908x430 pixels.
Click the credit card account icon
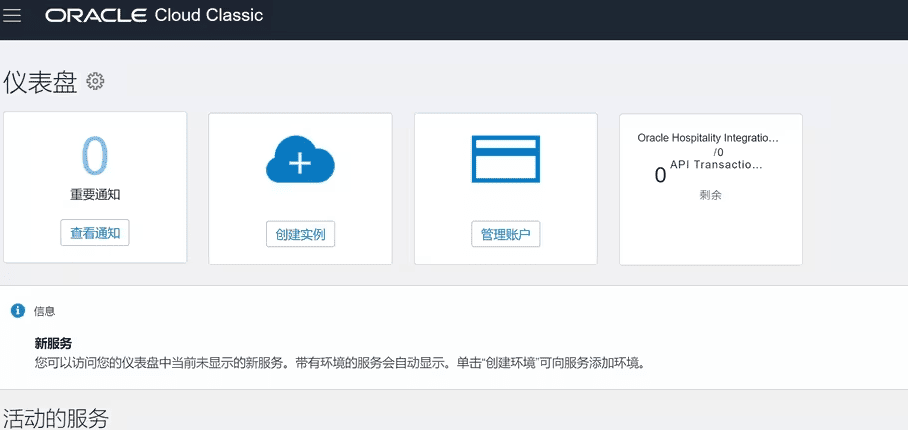pyautogui.click(x=506, y=159)
